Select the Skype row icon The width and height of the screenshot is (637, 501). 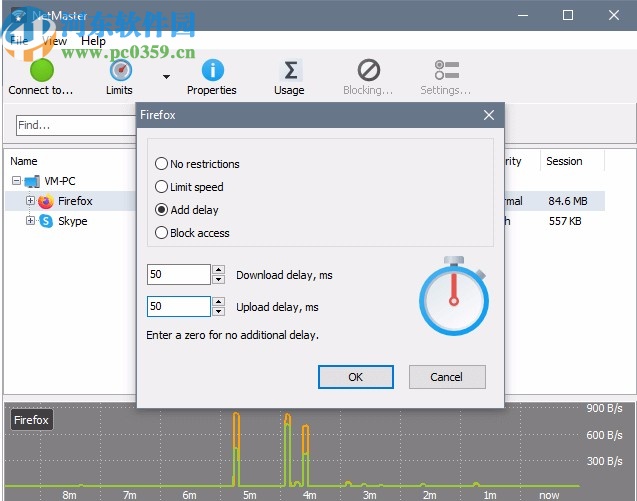[46, 221]
